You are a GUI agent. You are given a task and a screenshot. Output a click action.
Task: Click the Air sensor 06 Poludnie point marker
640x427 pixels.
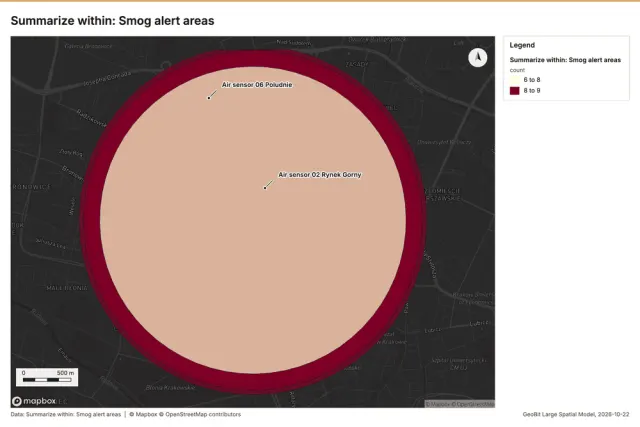tap(209, 98)
